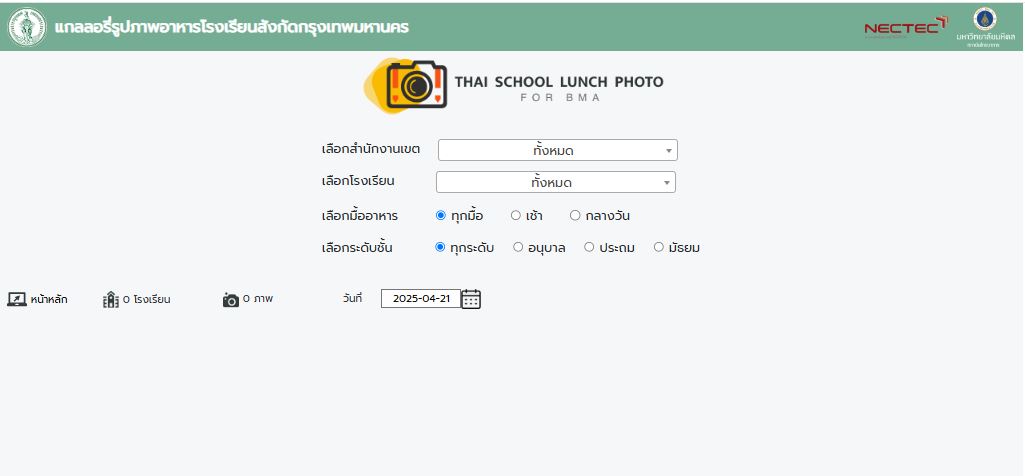The image size is (1025, 476).
Task: Select the ทุกระดับ all levels radio
Action: tap(440, 247)
